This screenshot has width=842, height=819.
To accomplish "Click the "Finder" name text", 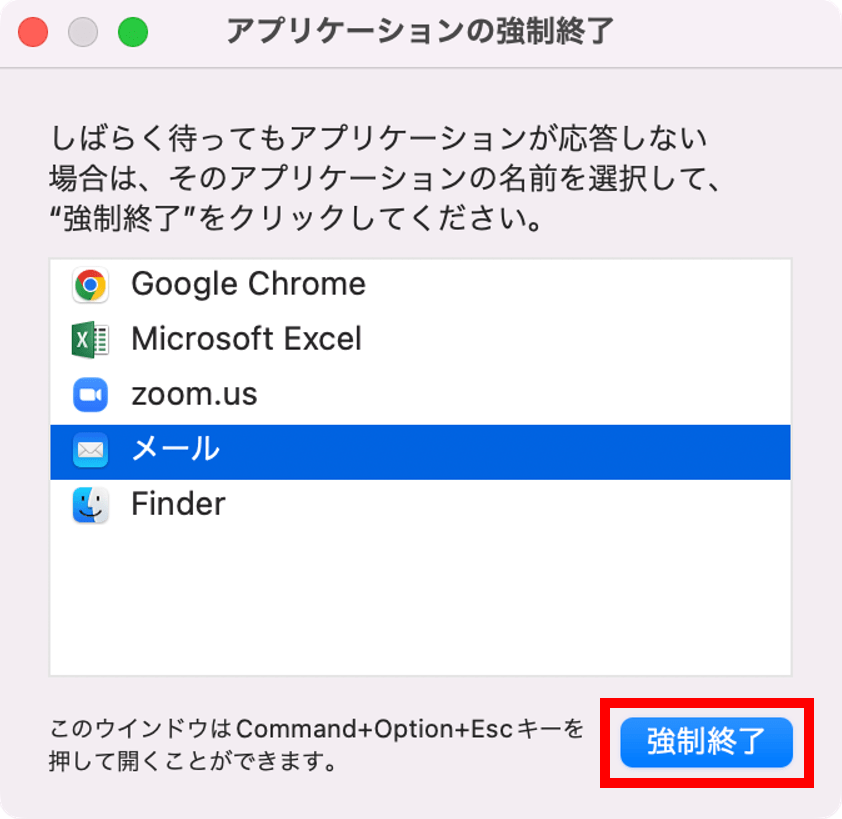I will pyautogui.click(x=178, y=504).
